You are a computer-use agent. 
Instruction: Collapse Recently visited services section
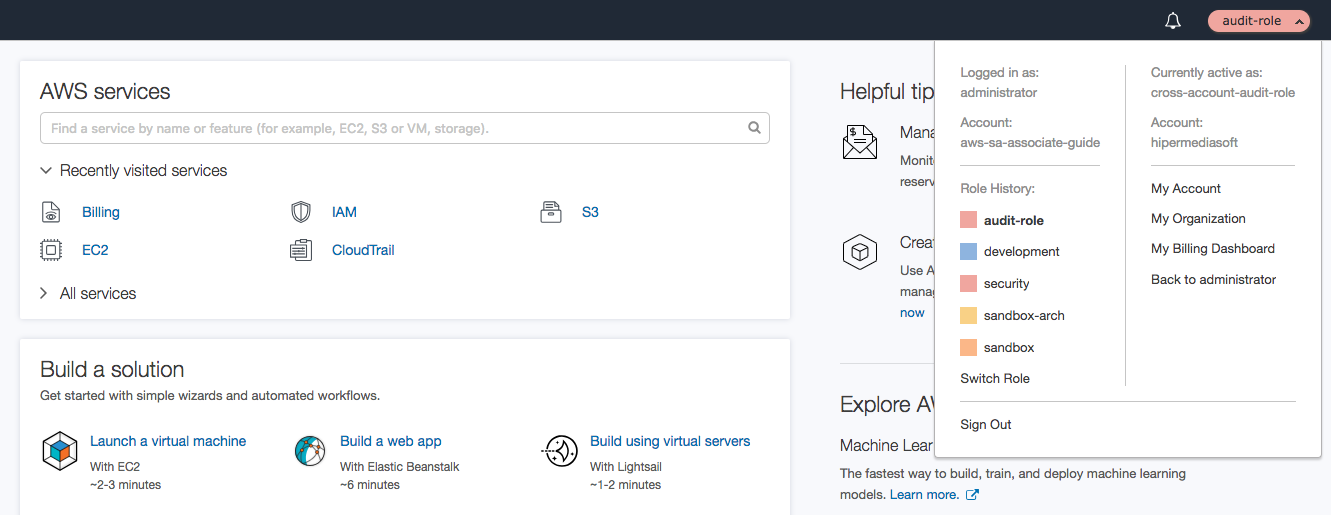[x=45, y=171]
